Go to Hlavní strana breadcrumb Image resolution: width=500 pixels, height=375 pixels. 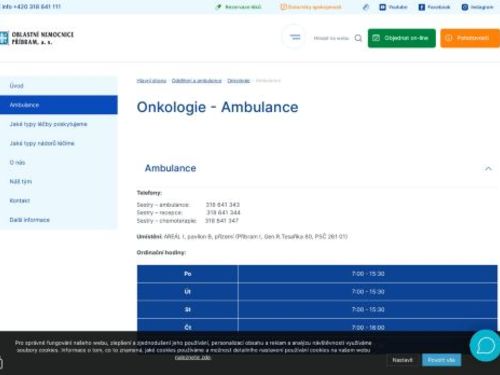(x=151, y=81)
